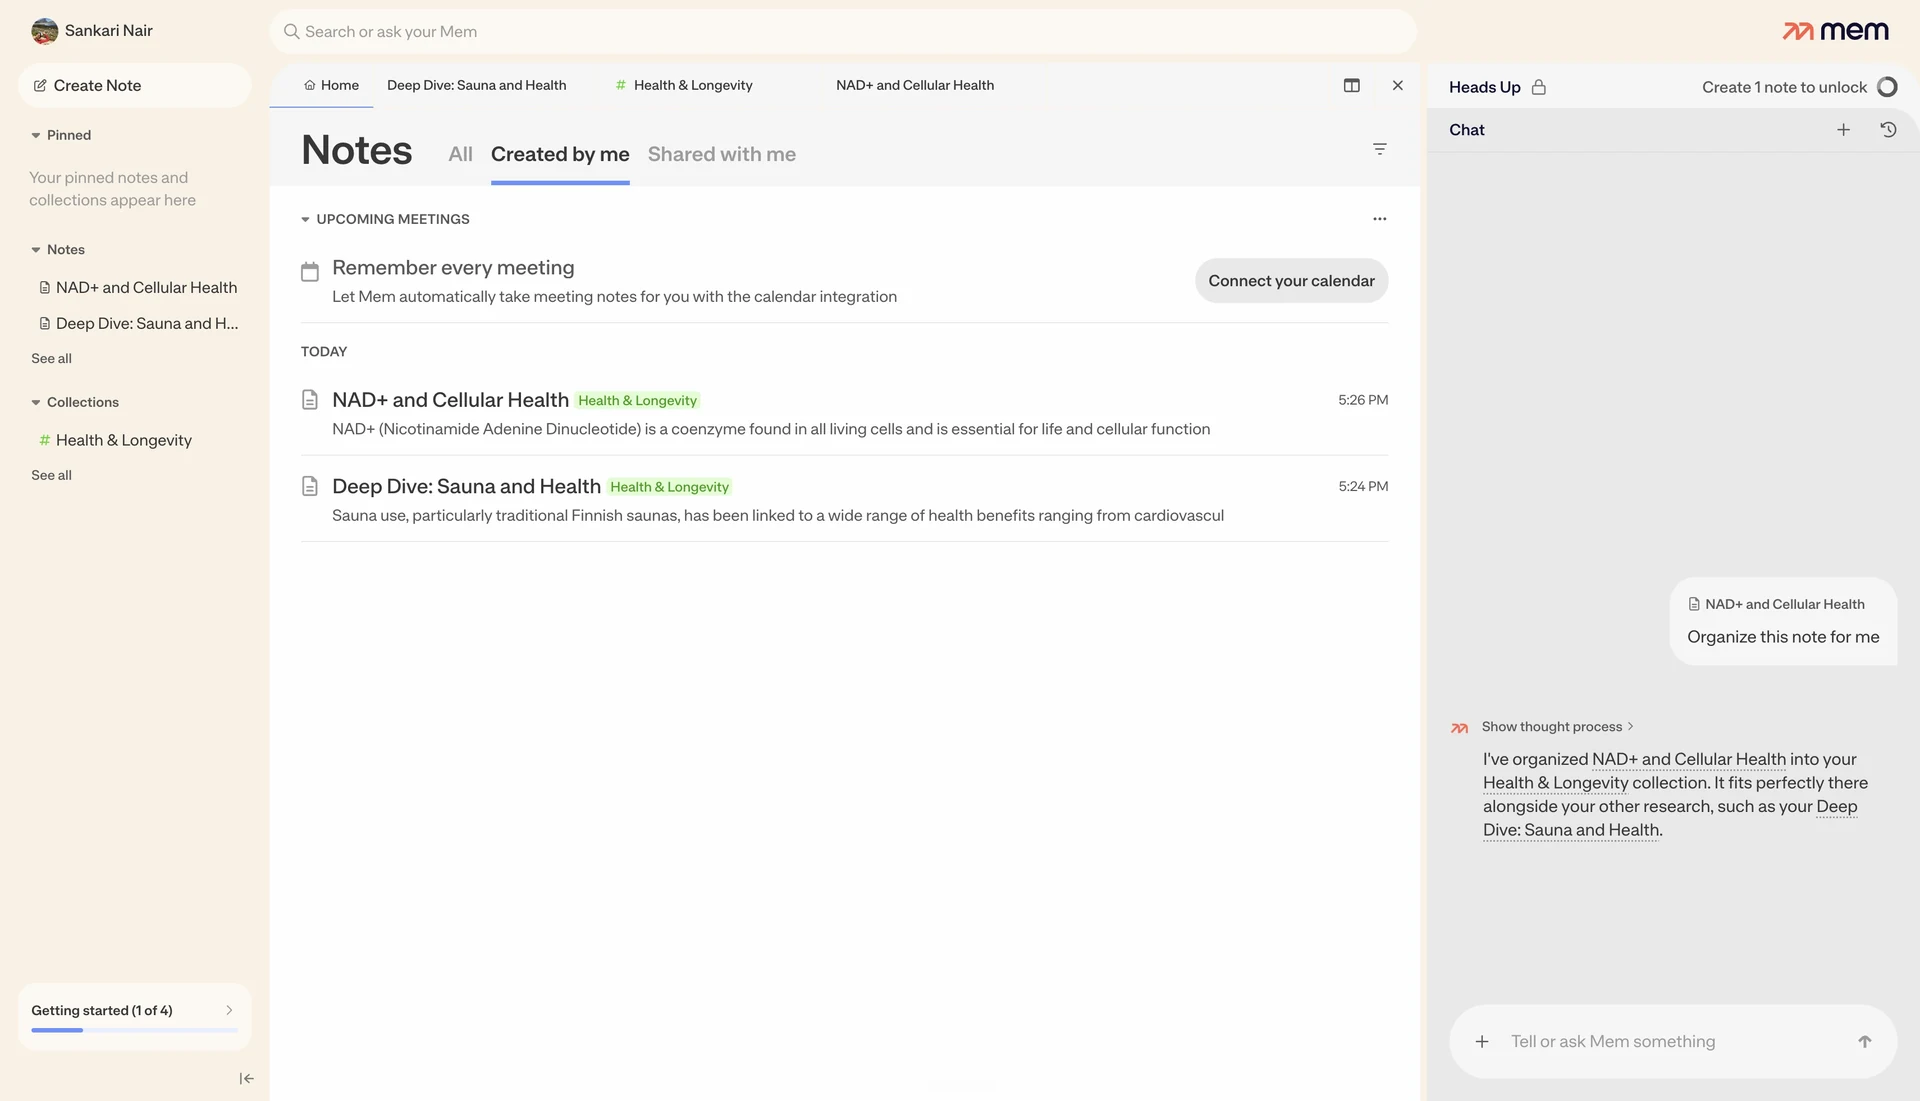Close the tab panel with the X icon

(1397, 86)
